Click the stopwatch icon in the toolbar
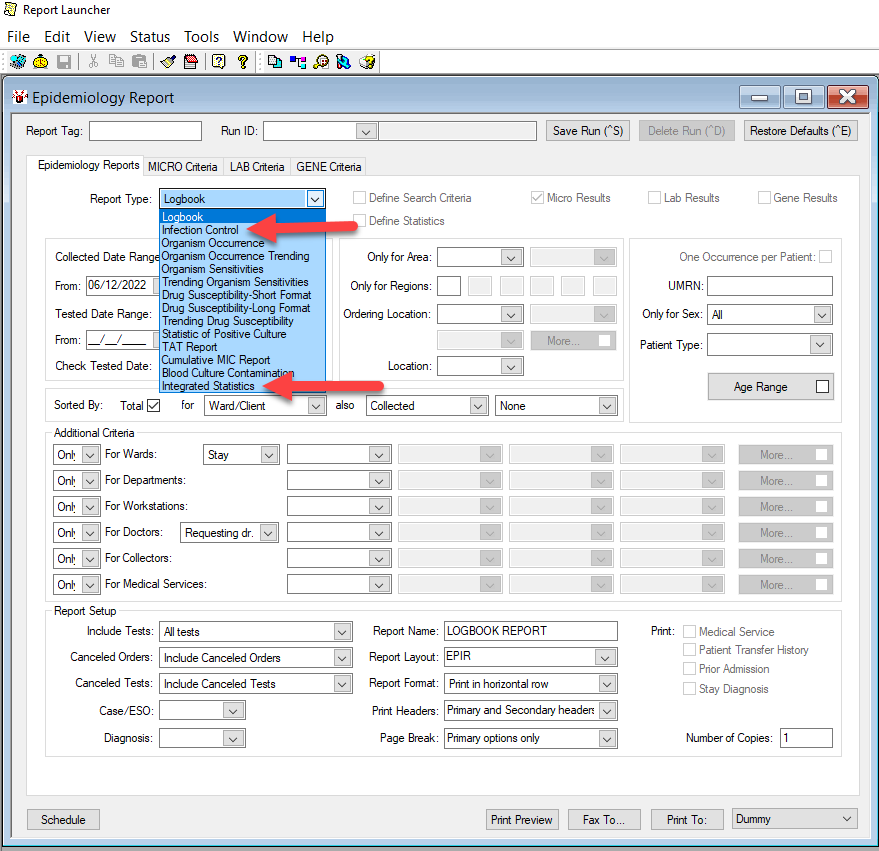The width and height of the screenshot is (879, 851). point(41,62)
